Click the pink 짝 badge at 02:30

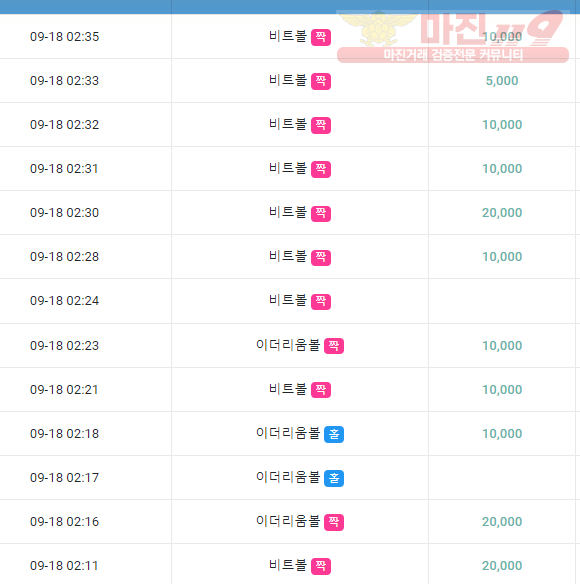[x=321, y=213]
